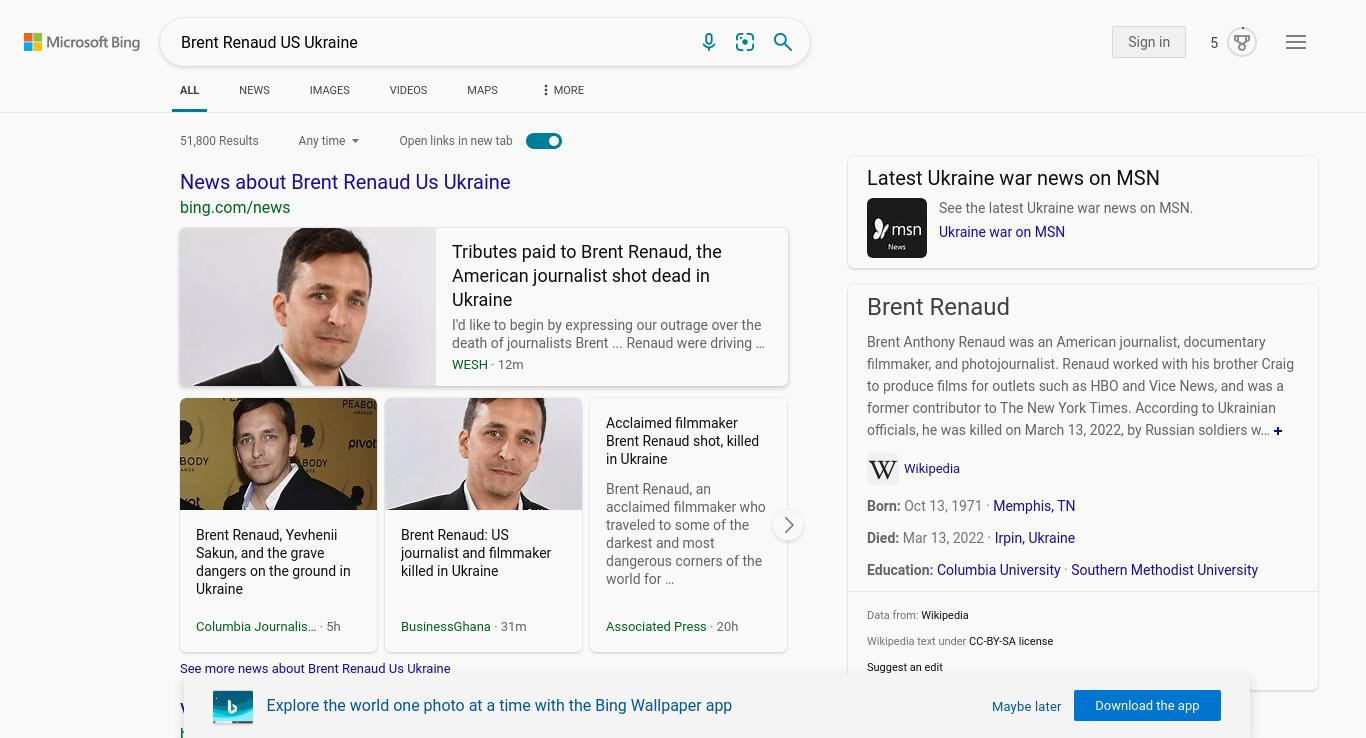Open the Columbia Journalism news card headline

tap(273, 562)
